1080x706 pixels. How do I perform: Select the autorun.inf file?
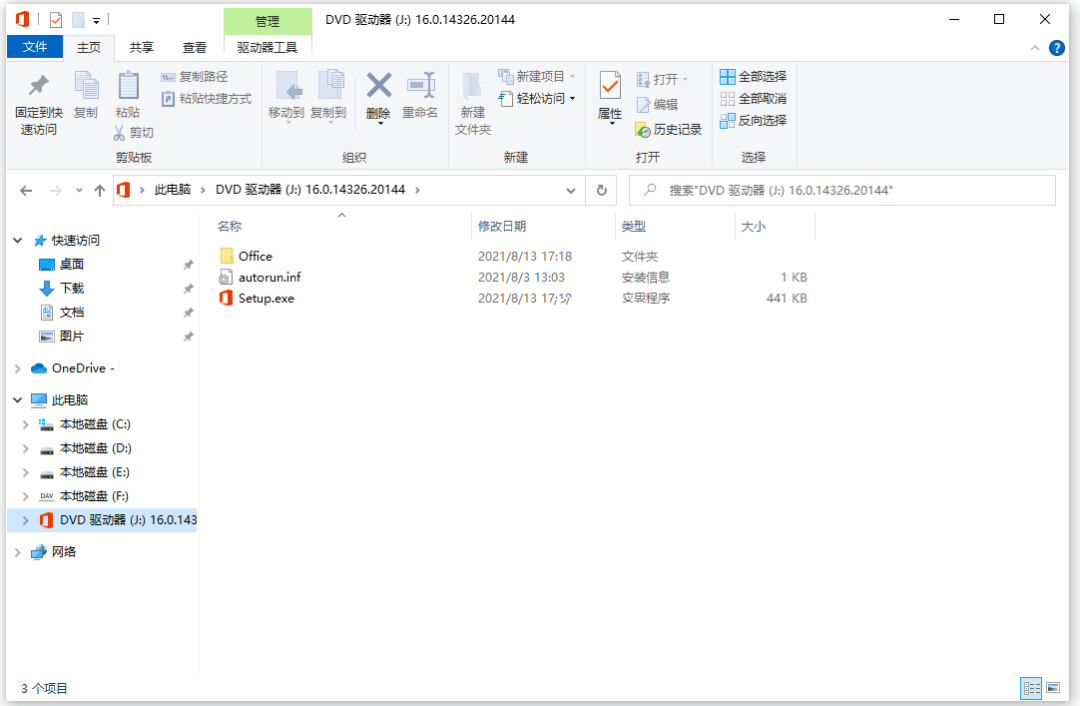(260, 277)
